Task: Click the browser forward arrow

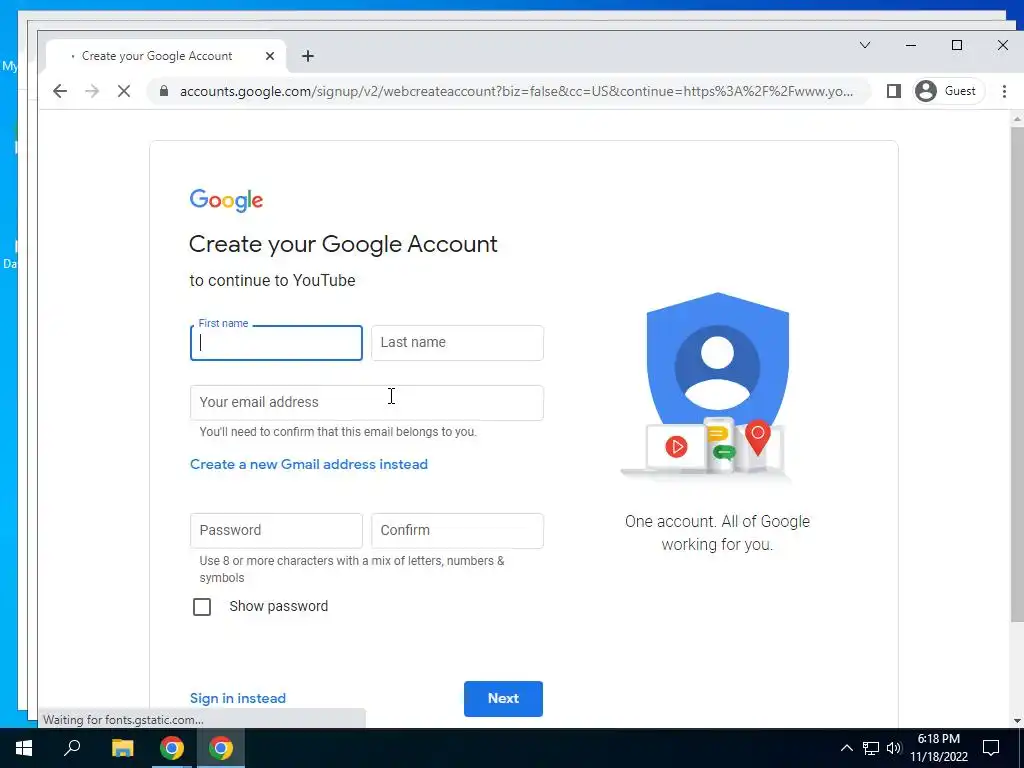Action: (x=92, y=91)
